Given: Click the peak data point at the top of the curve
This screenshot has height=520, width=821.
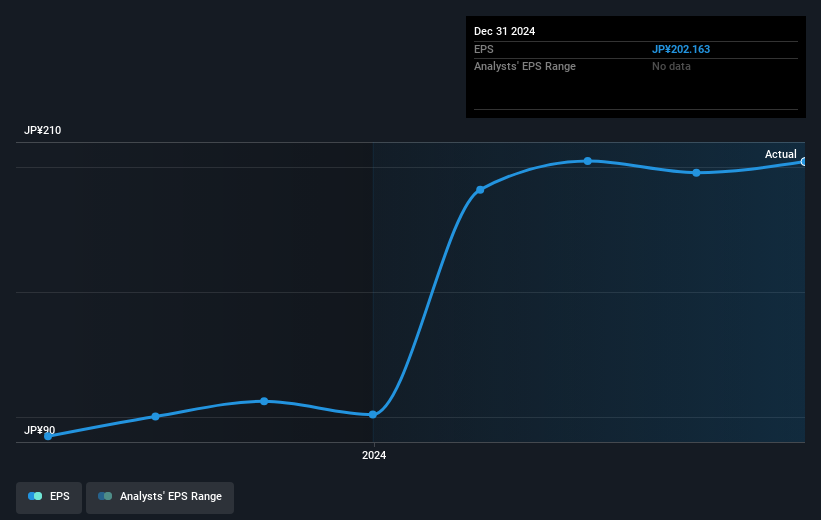Looking at the screenshot, I should tap(587, 161).
